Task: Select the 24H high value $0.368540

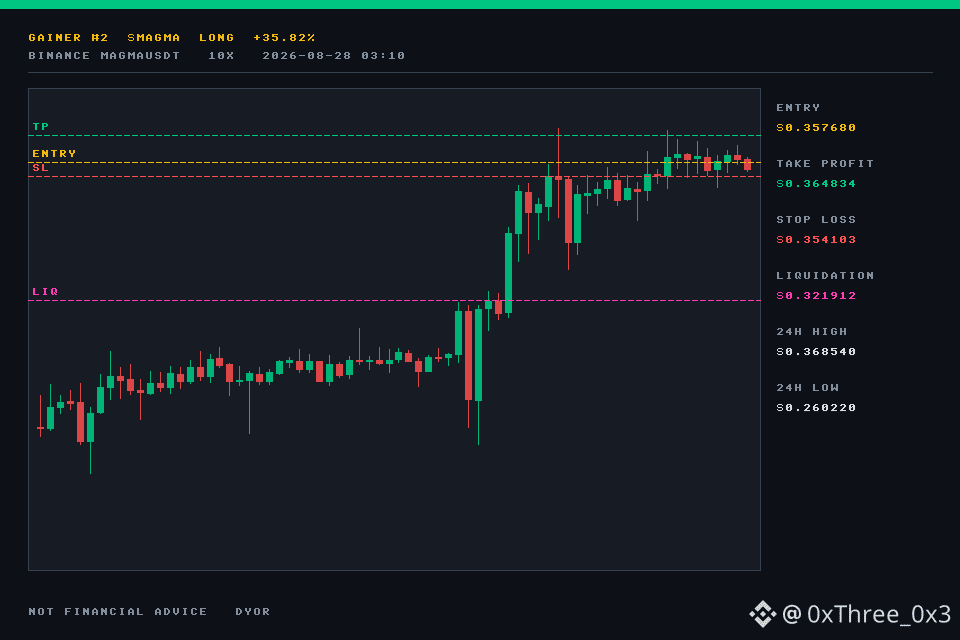Action: click(x=816, y=352)
